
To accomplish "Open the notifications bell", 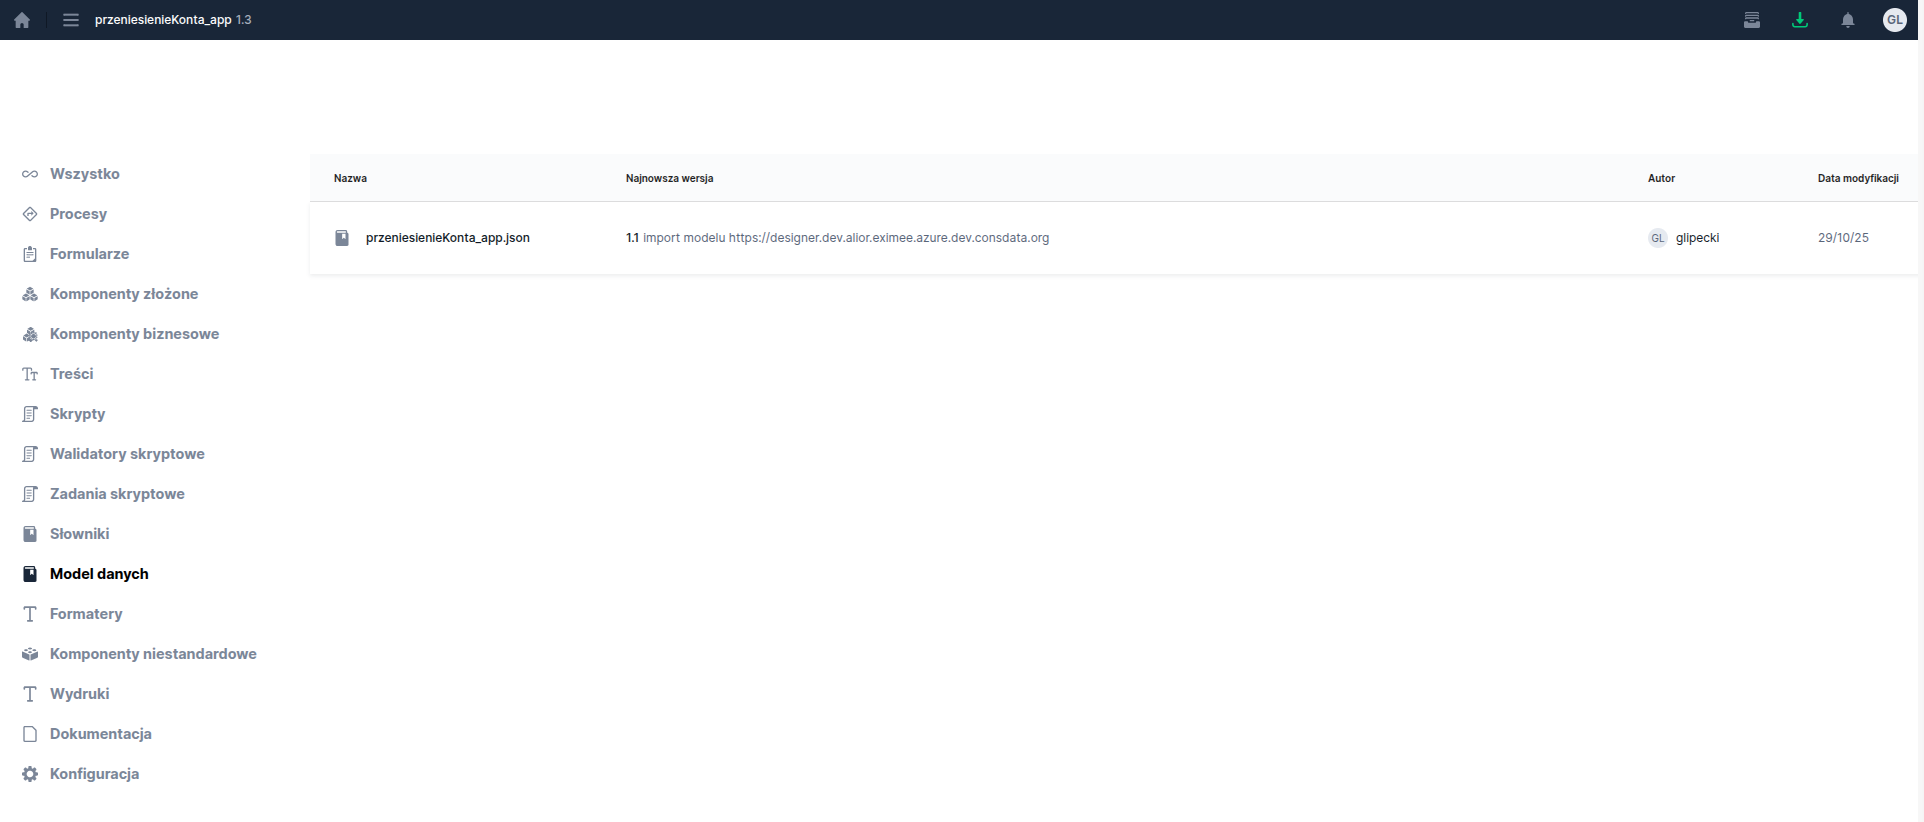I will (1847, 20).
